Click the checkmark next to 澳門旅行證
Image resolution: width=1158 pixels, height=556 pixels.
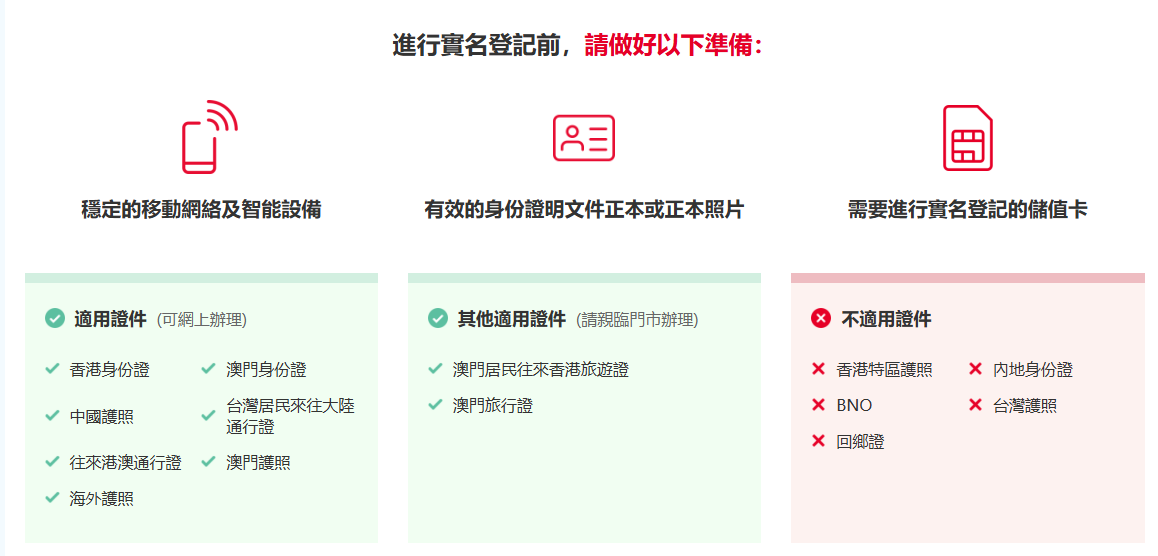[x=435, y=405]
